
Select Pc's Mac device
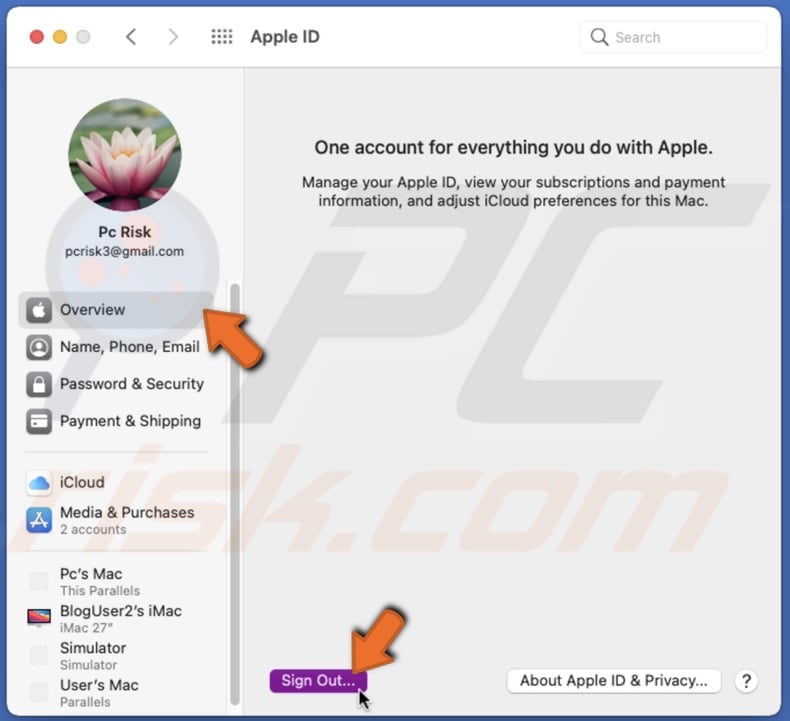coord(116,581)
